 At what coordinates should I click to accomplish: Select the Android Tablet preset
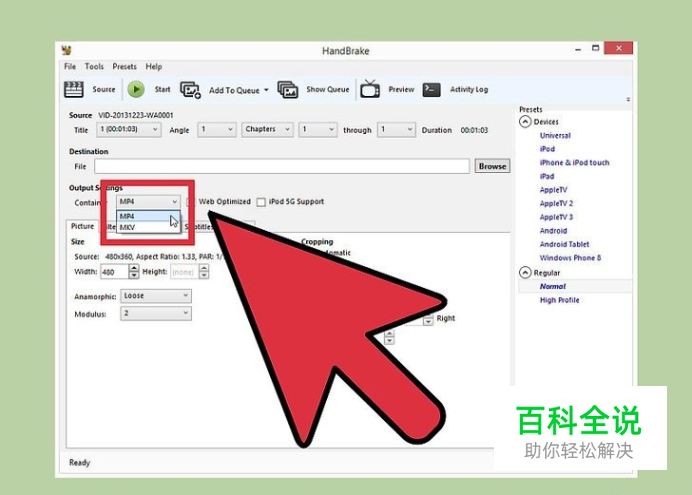point(564,244)
